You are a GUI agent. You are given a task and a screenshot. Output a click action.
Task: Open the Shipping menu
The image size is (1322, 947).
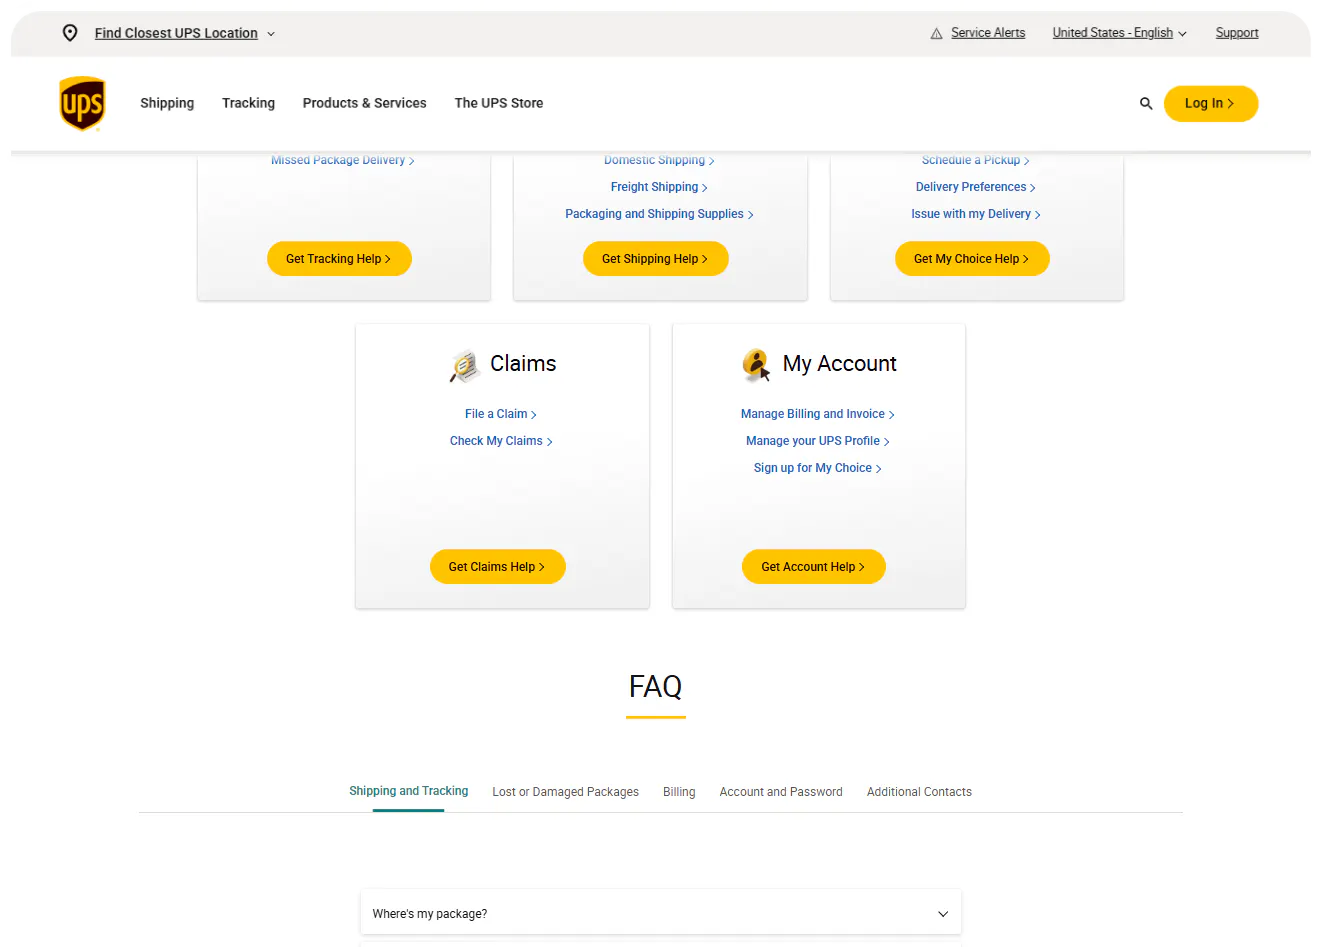[x=167, y=103]
